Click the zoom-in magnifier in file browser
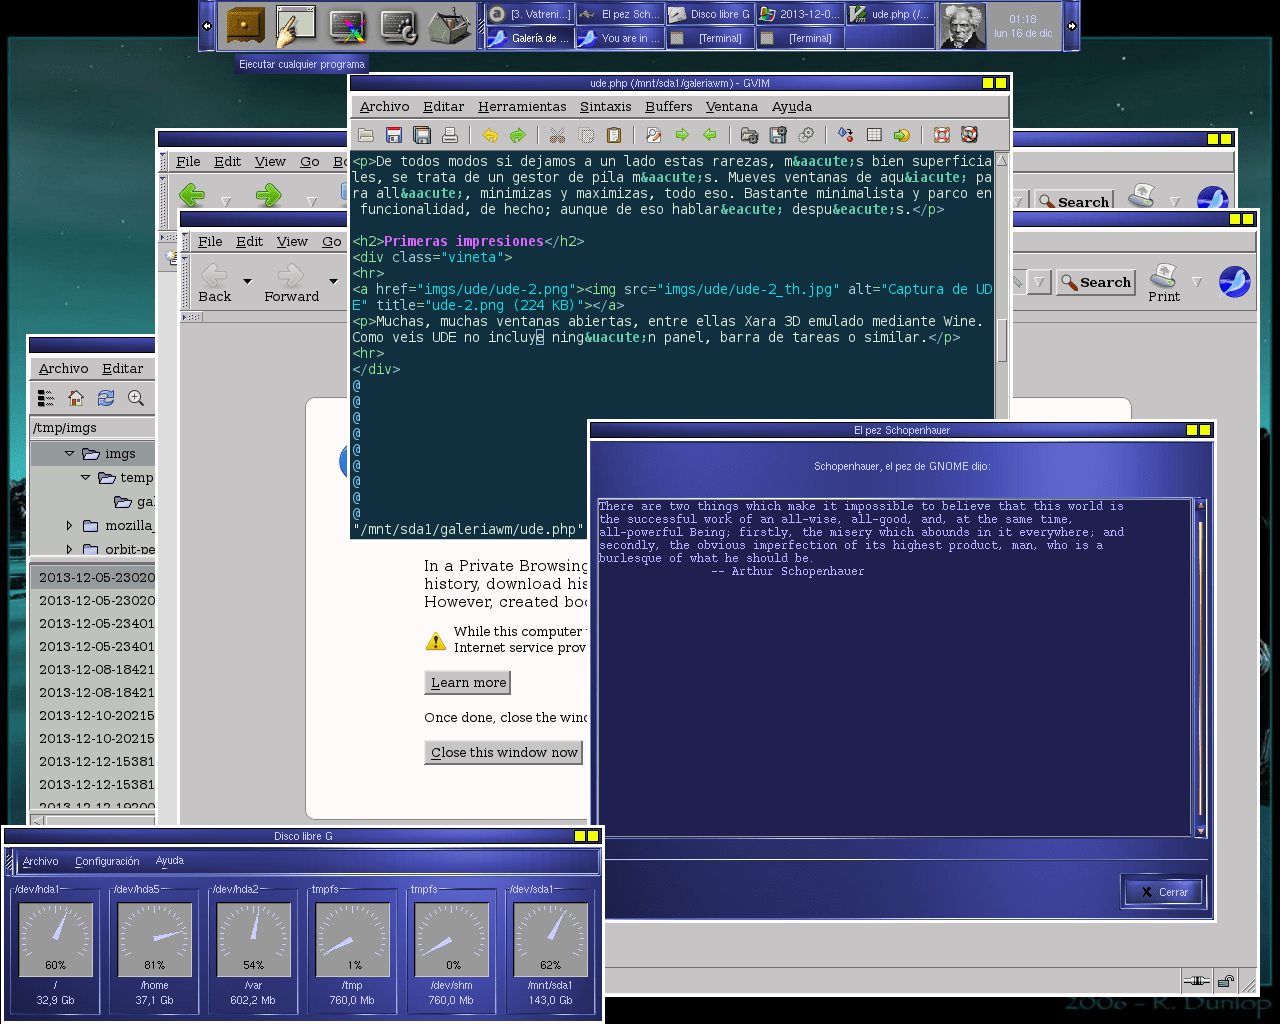This screenshot has width=1280, height=1024. pyautogui.click(x=136, y=398)
